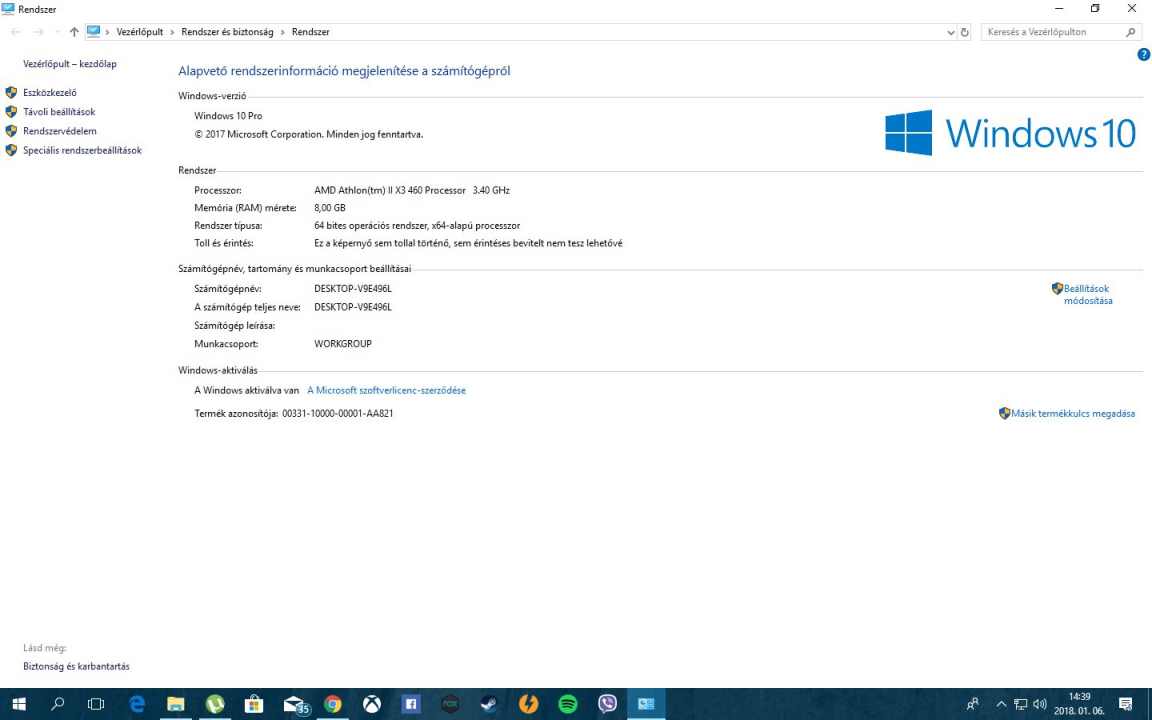Viewport: 1152px width, 720px height.
Task: Refresh the address bar view
Action: (x=965, y=32)
